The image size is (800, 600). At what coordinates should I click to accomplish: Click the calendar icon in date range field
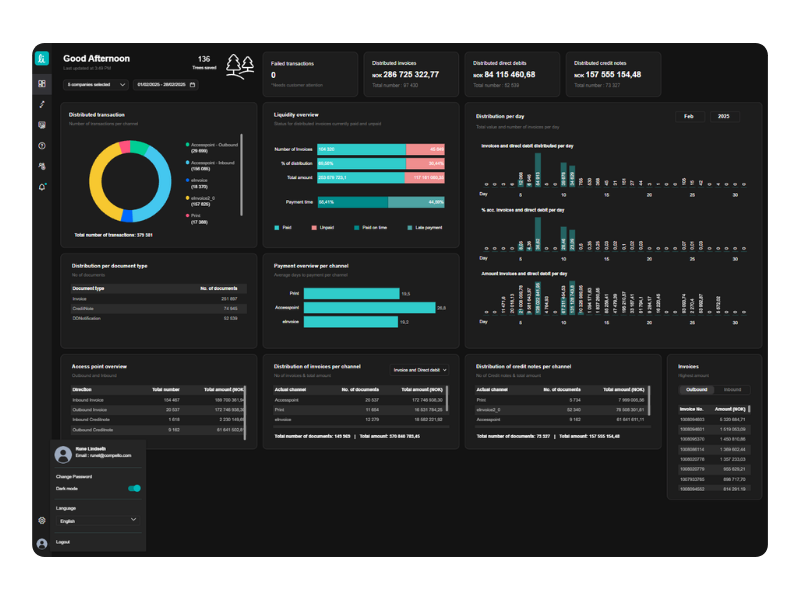click(193, 85)
